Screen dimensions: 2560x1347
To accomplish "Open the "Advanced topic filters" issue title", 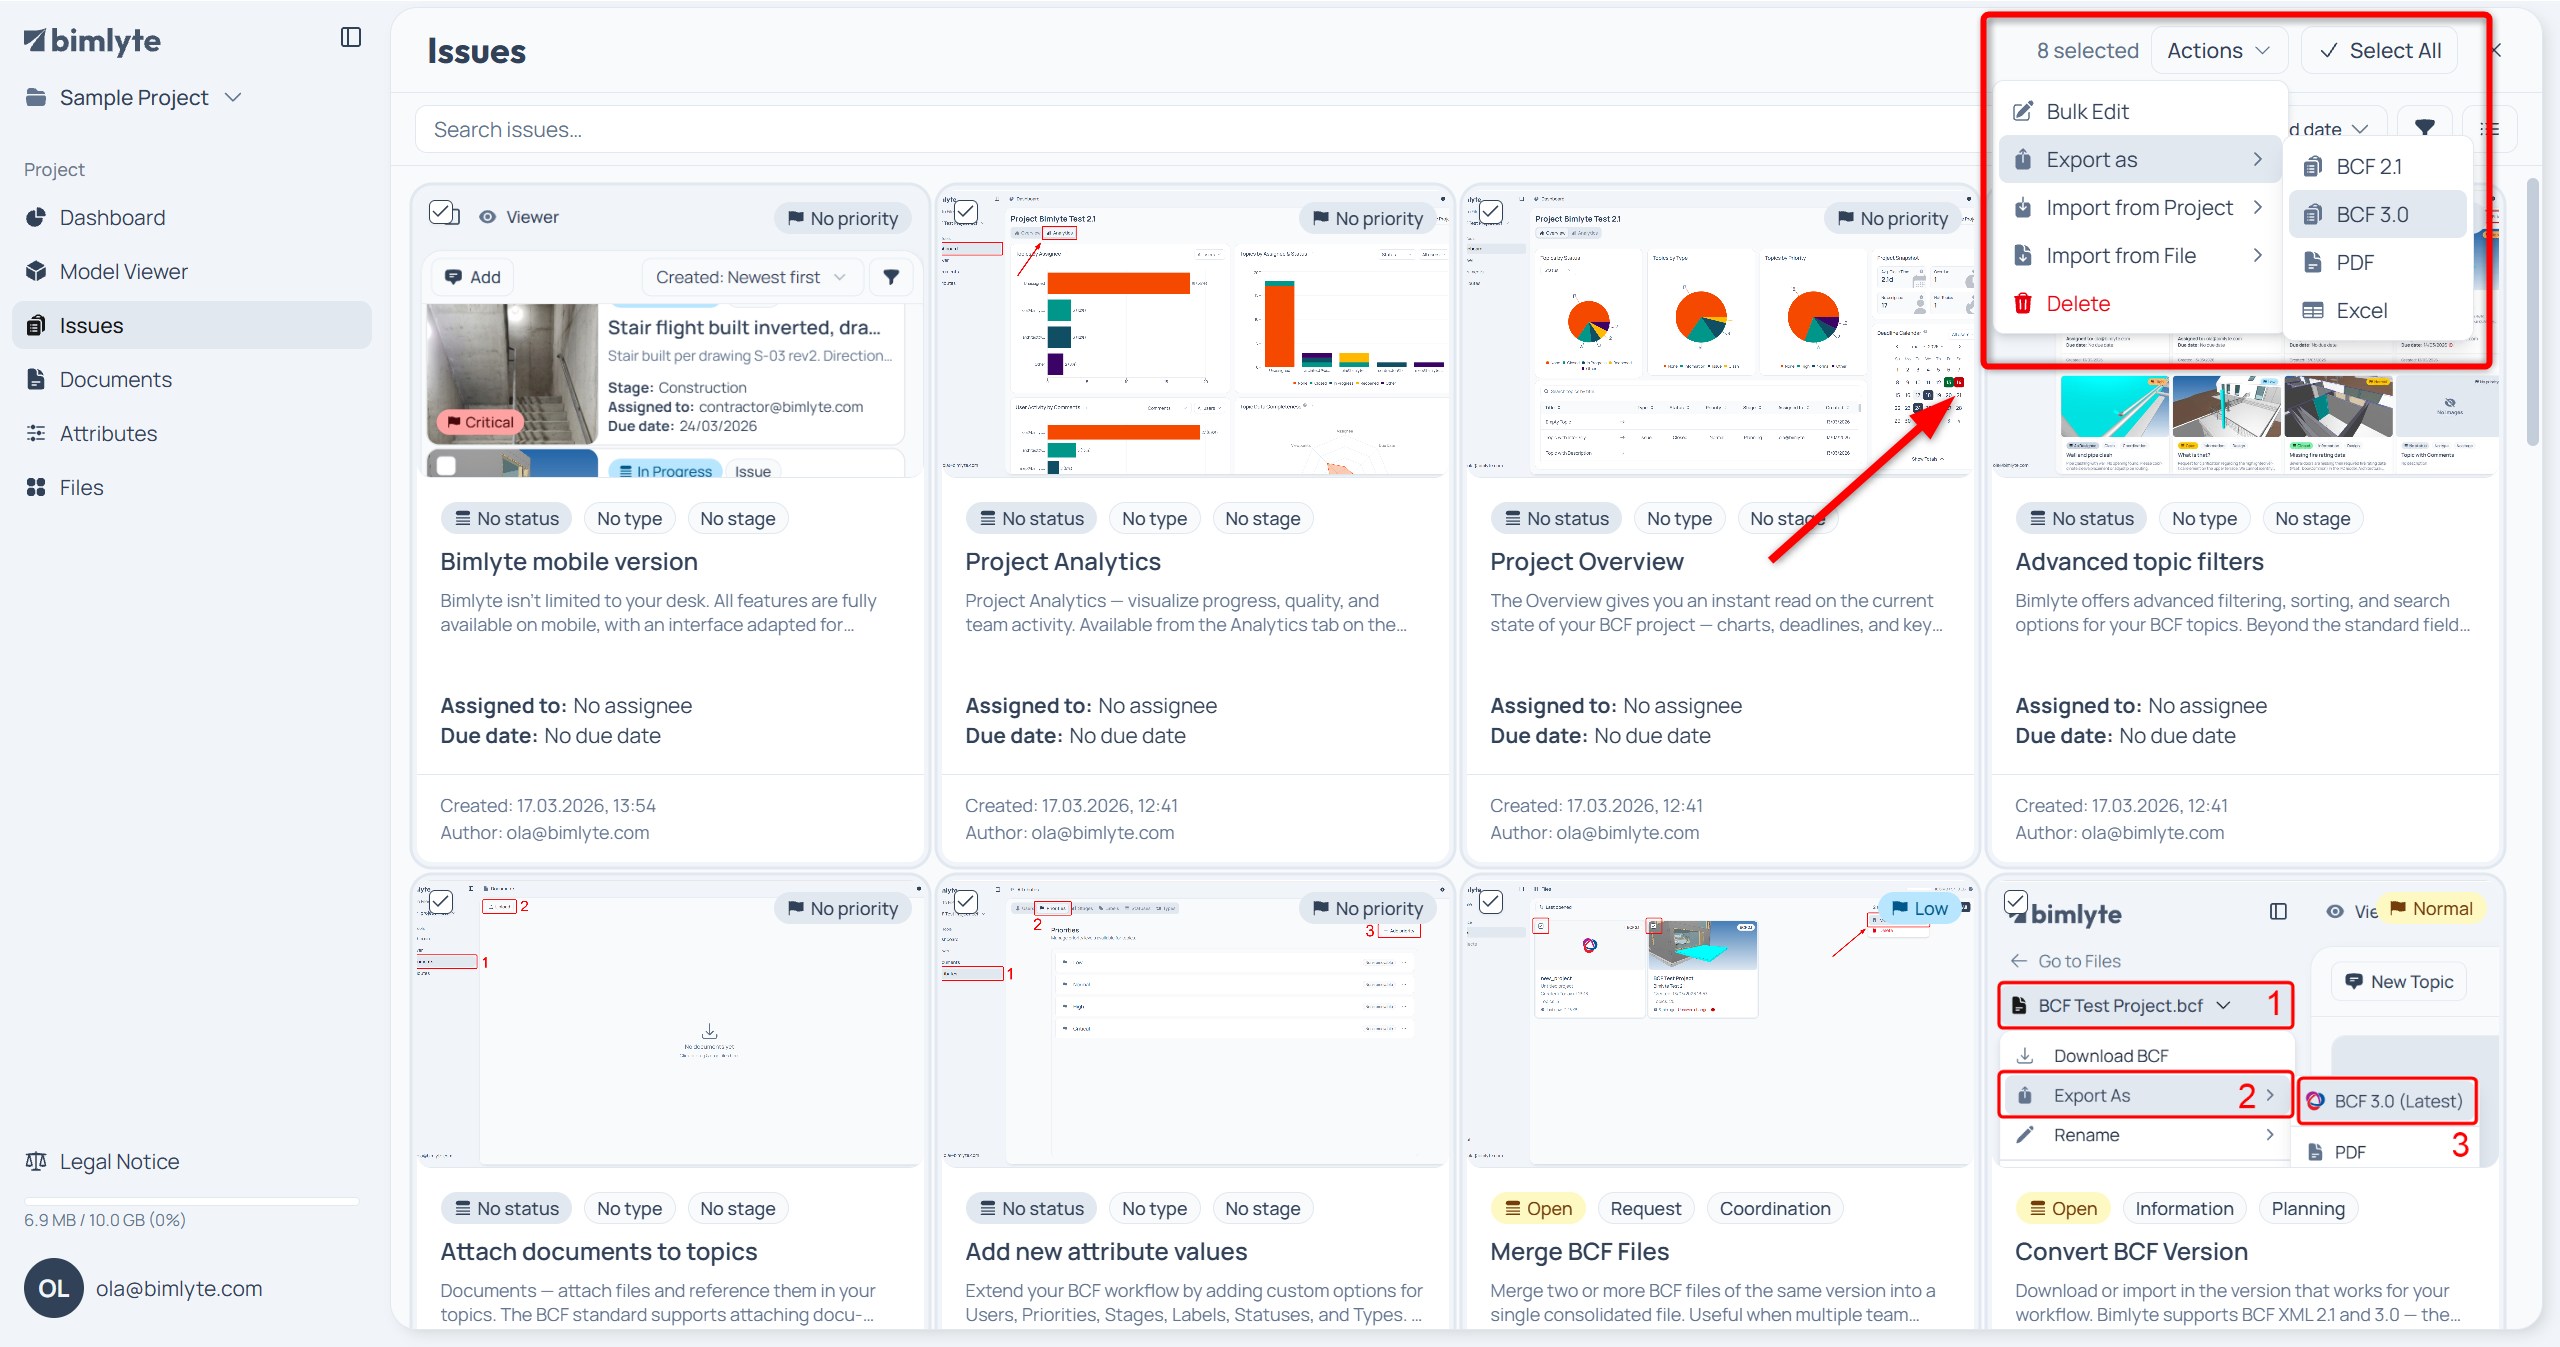I will click(x=2139, y=562).
